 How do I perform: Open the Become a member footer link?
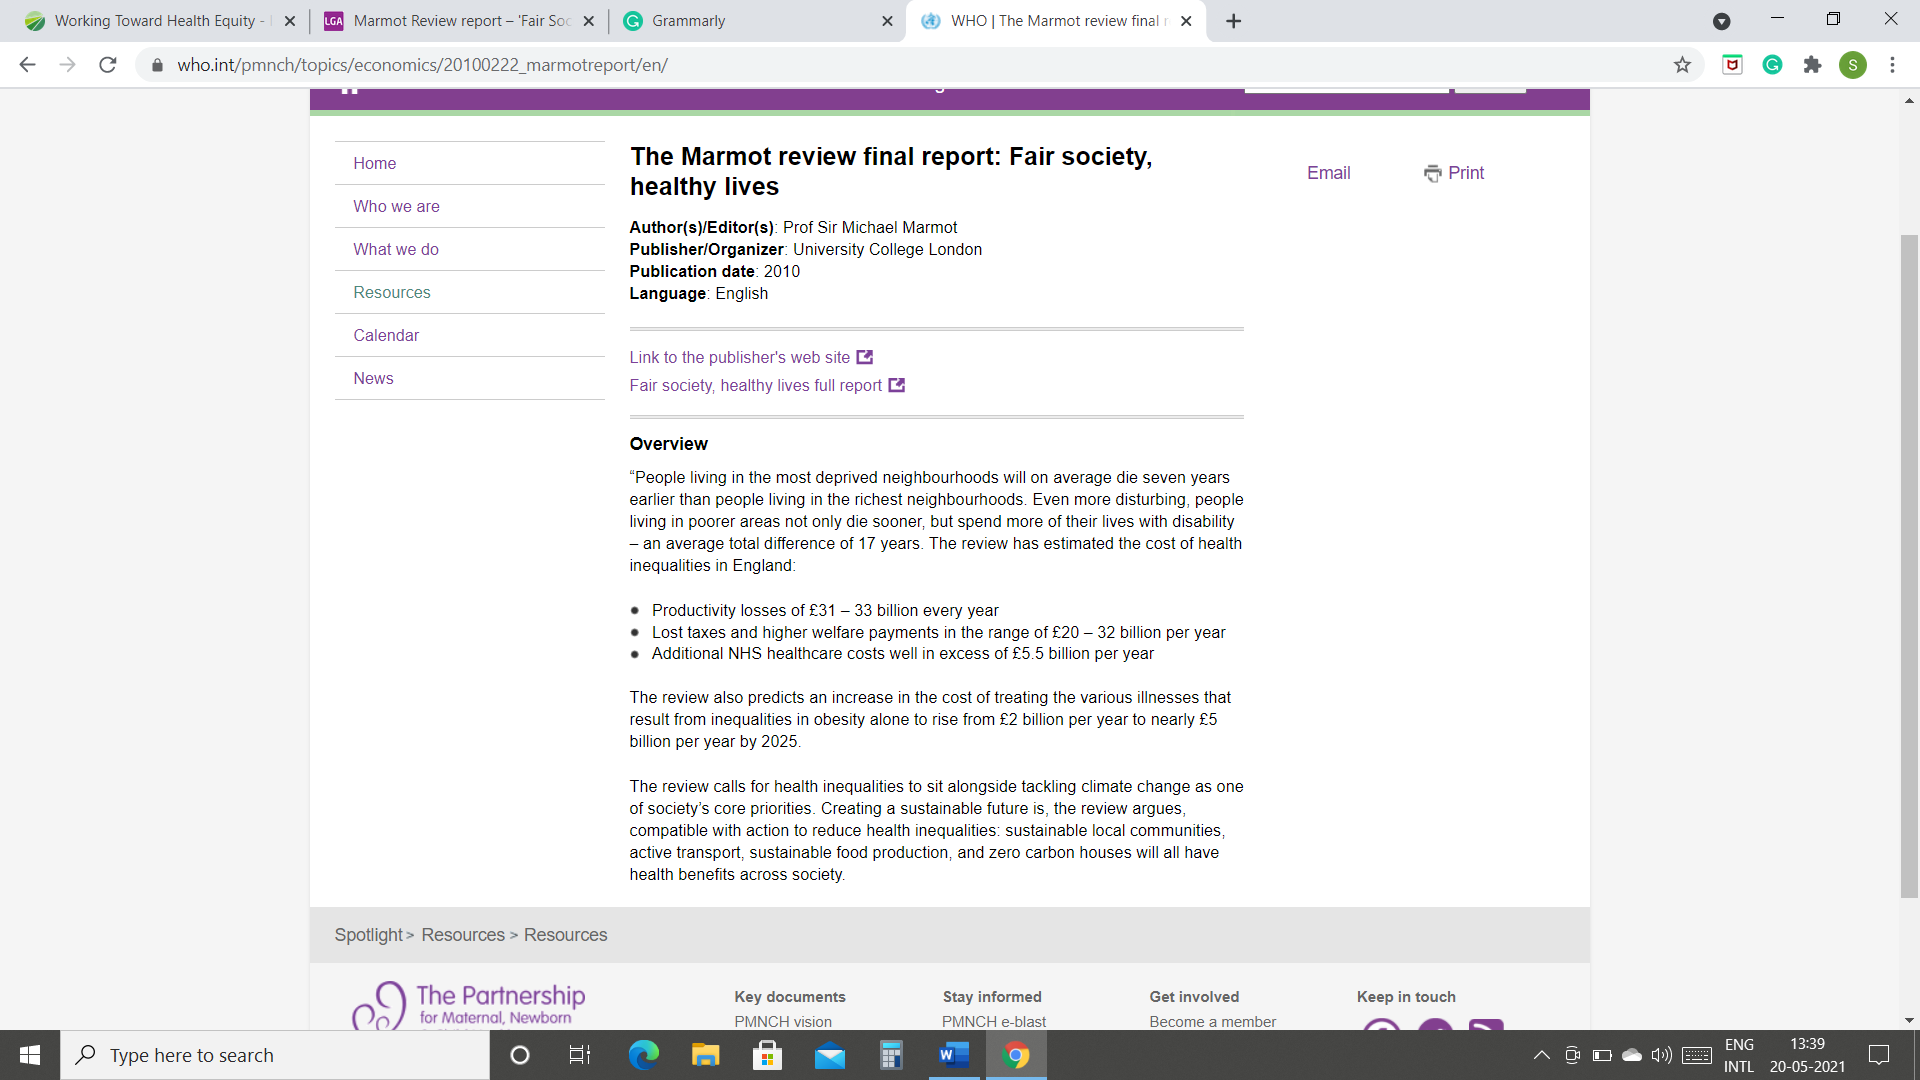click(1212, 1022)
